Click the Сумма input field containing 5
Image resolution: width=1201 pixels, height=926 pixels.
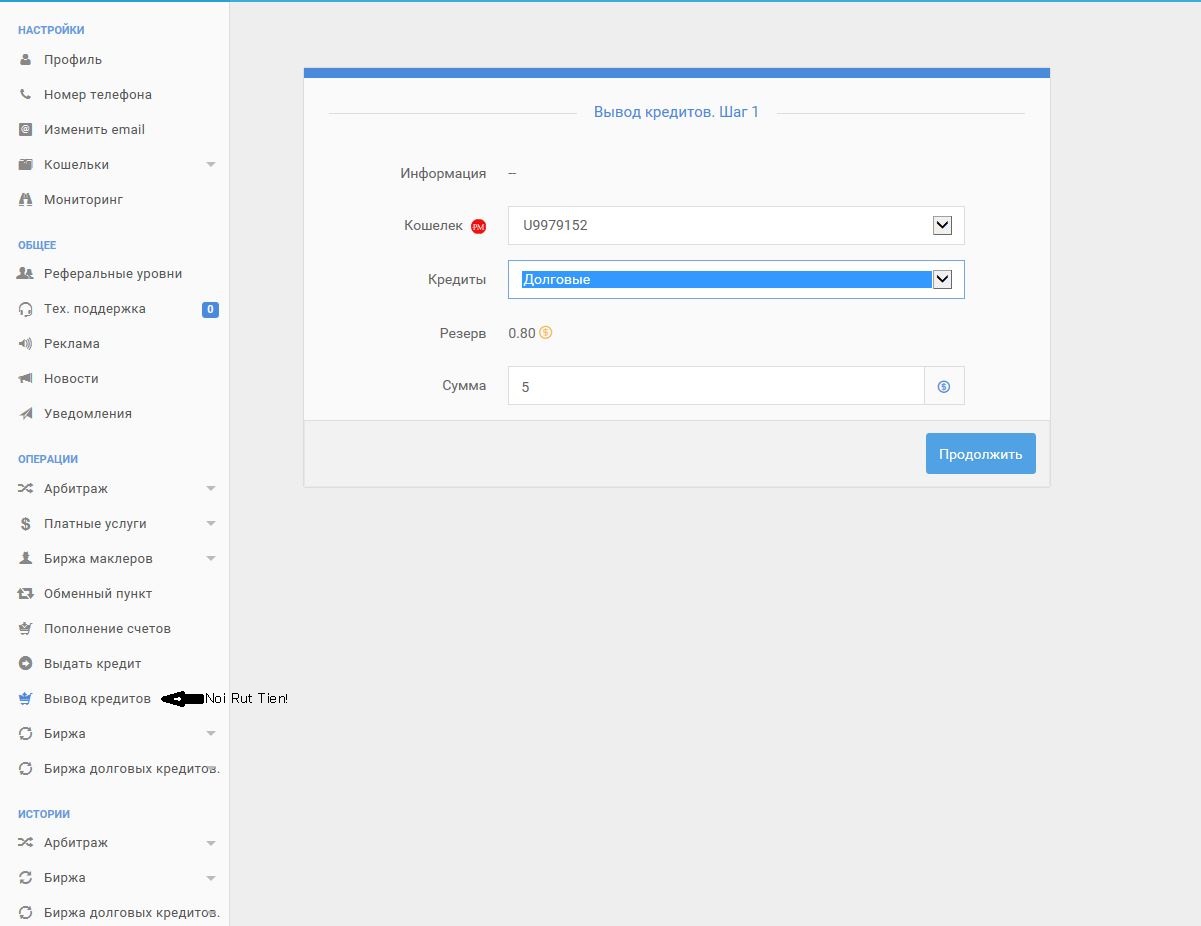click(716, 386)
